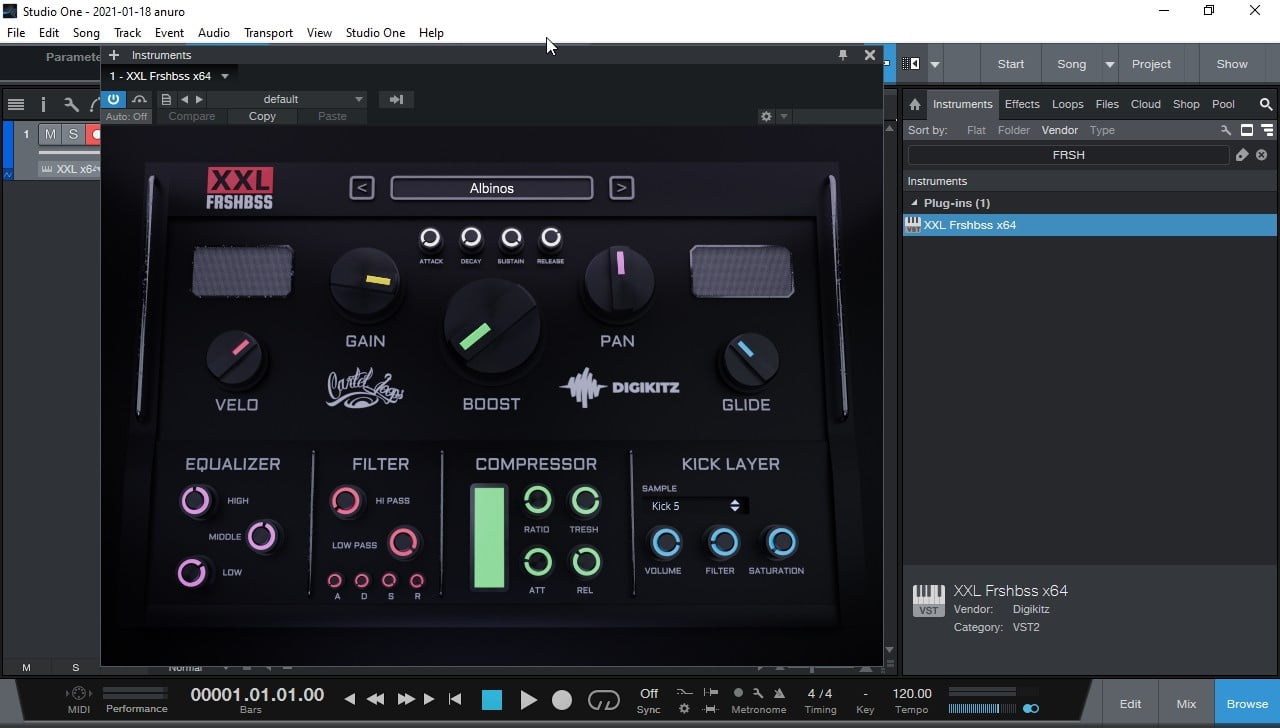Open the browser home icon

click(914, 104)
